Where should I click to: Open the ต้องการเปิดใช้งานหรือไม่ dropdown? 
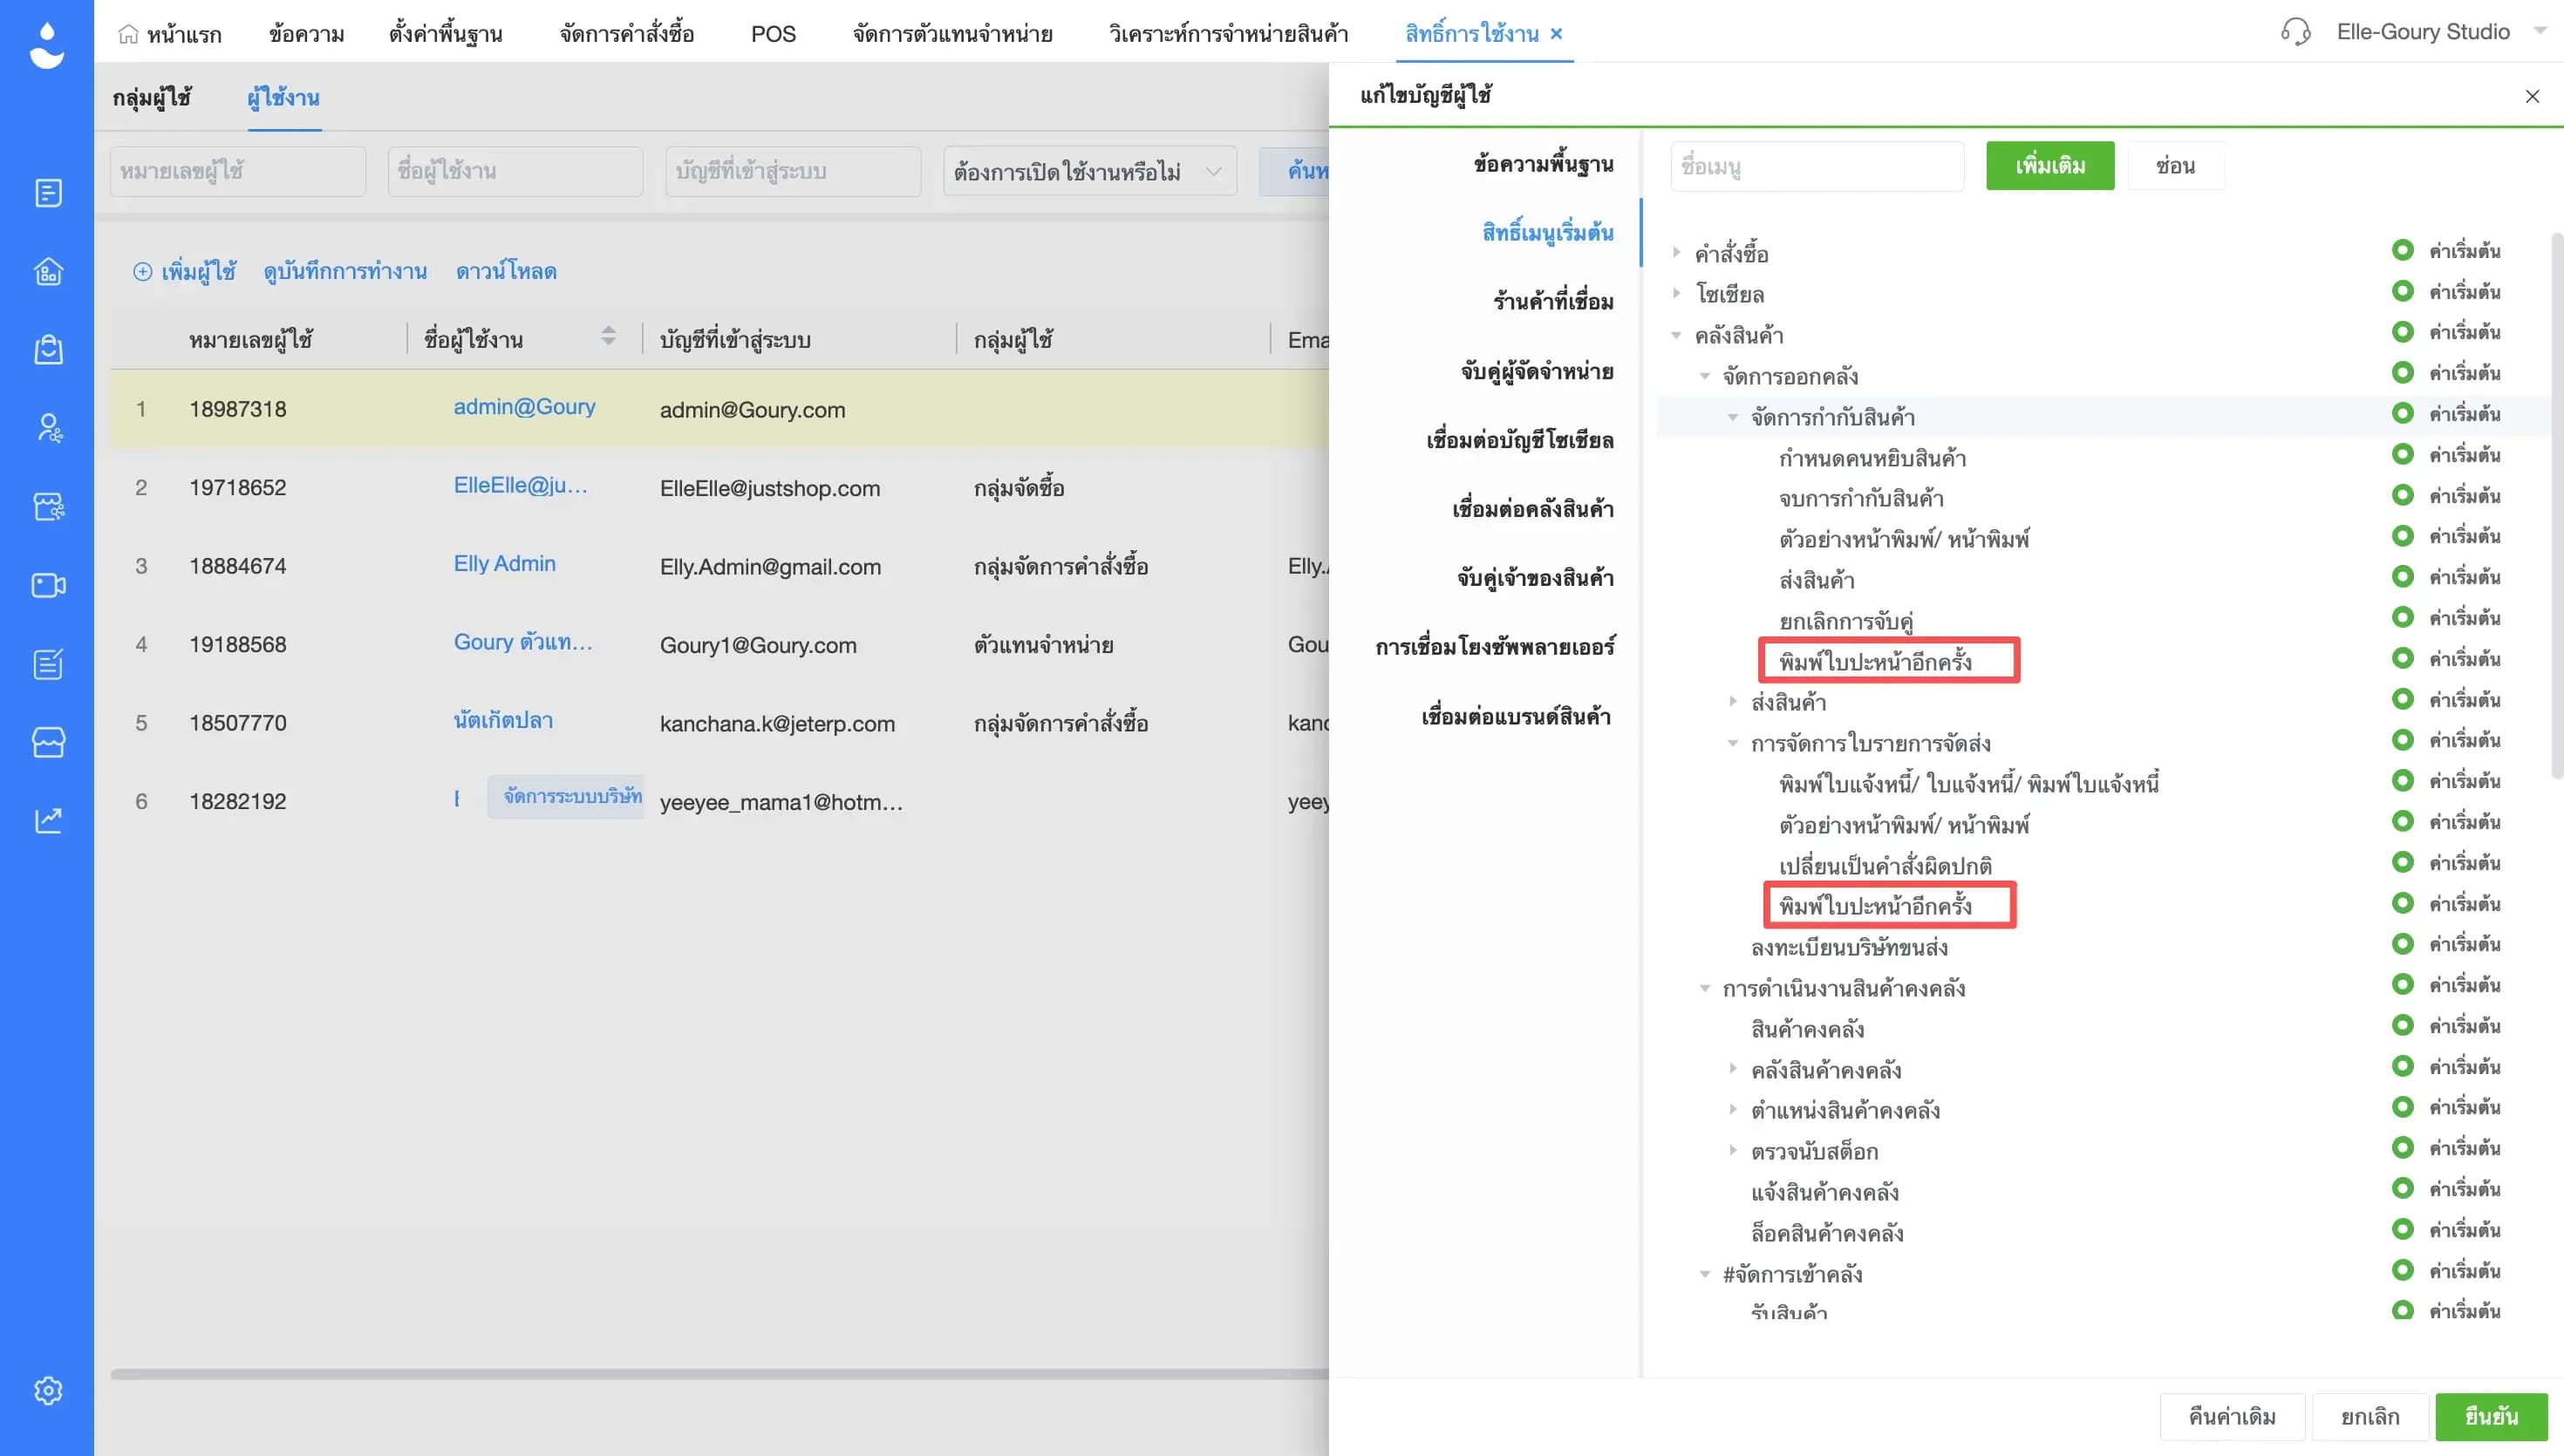pyautogui.click(x=1089, y=171)
